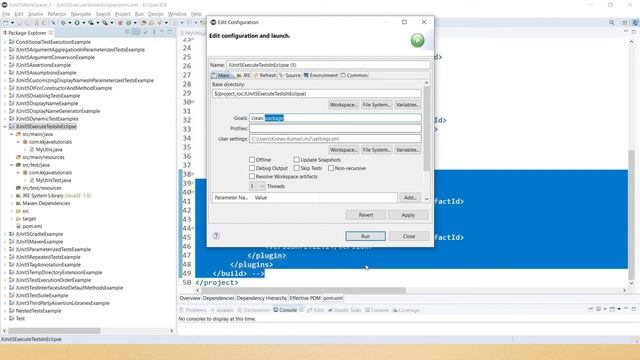This screenshot has height=360, width=640.
Task: Click Variables... button under User settings
Action: (x=407, y=150)
